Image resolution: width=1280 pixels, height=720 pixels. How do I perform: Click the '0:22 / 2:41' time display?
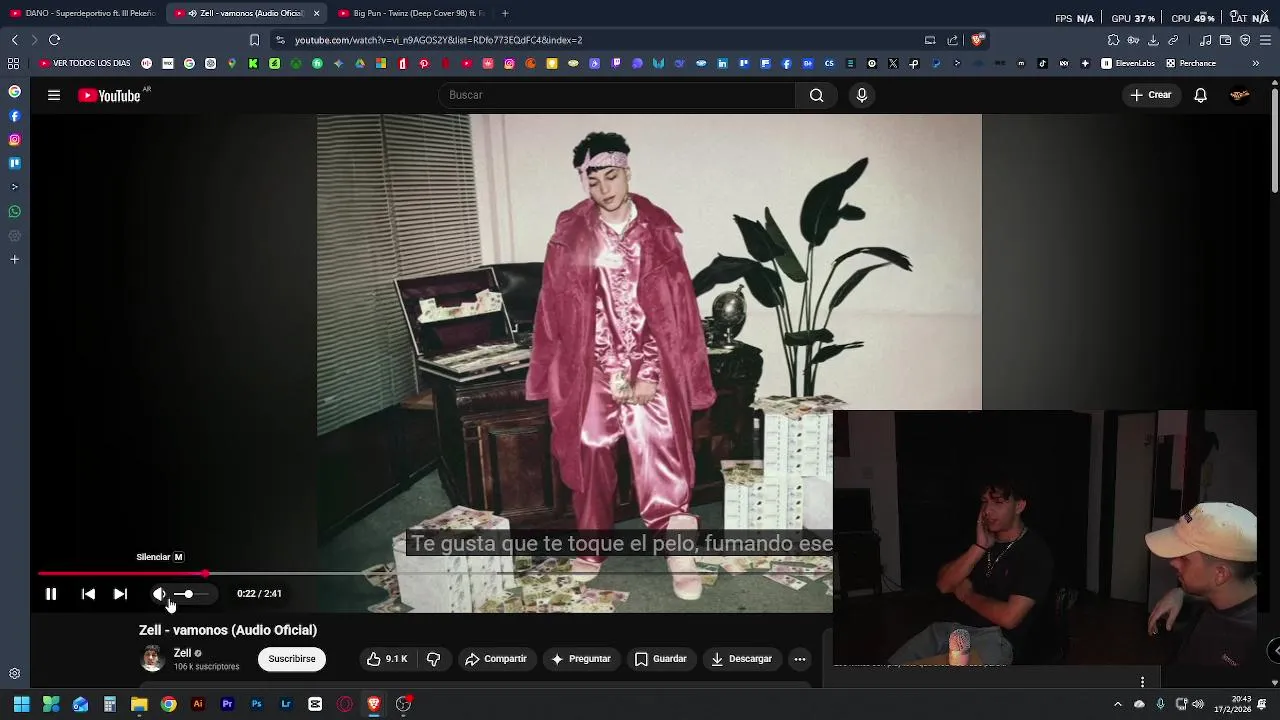coord(259,594)
